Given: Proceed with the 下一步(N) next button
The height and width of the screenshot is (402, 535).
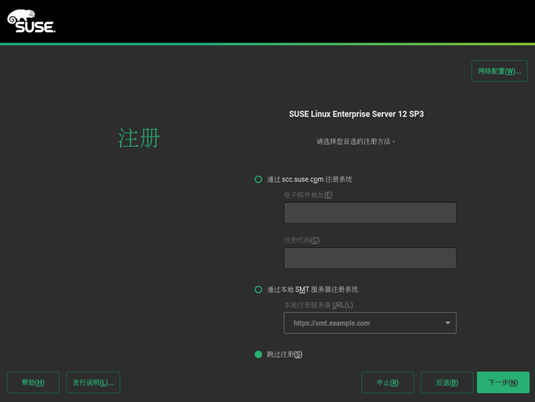Looking at the screenshot, I should click(x=503, y=383).
